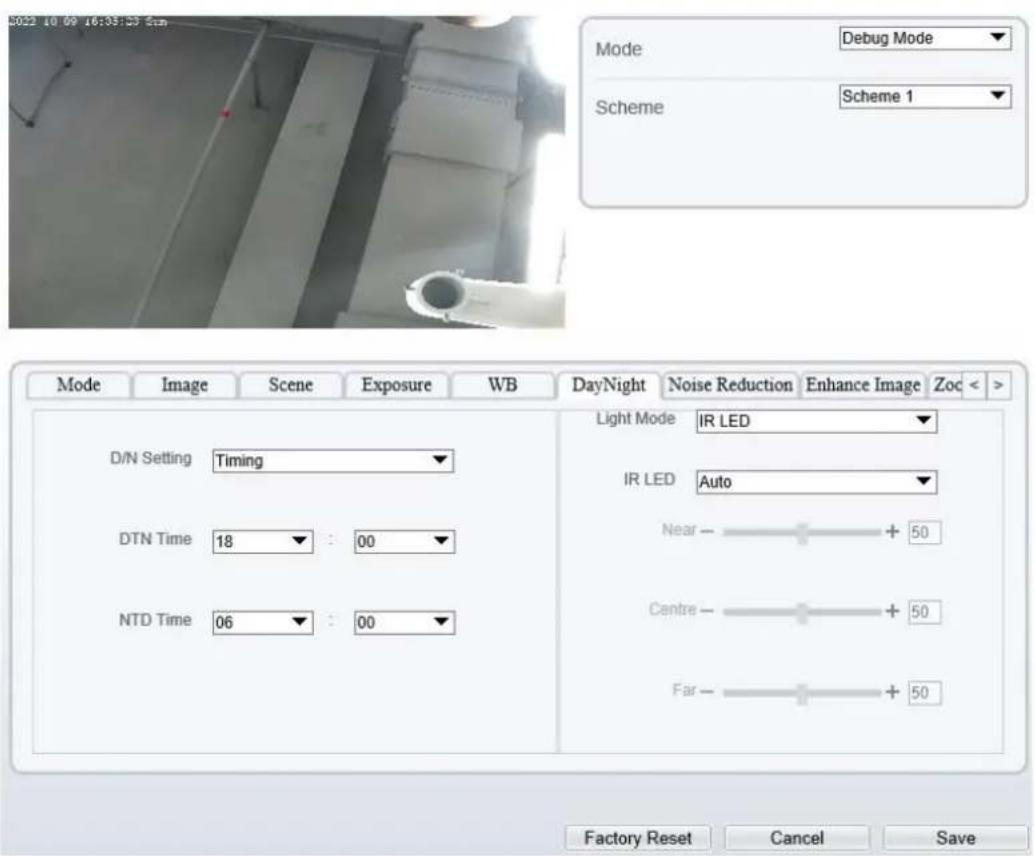Decrease Centre value with minus icon
The image size is (1035, 856).
(x=707, y=611)
